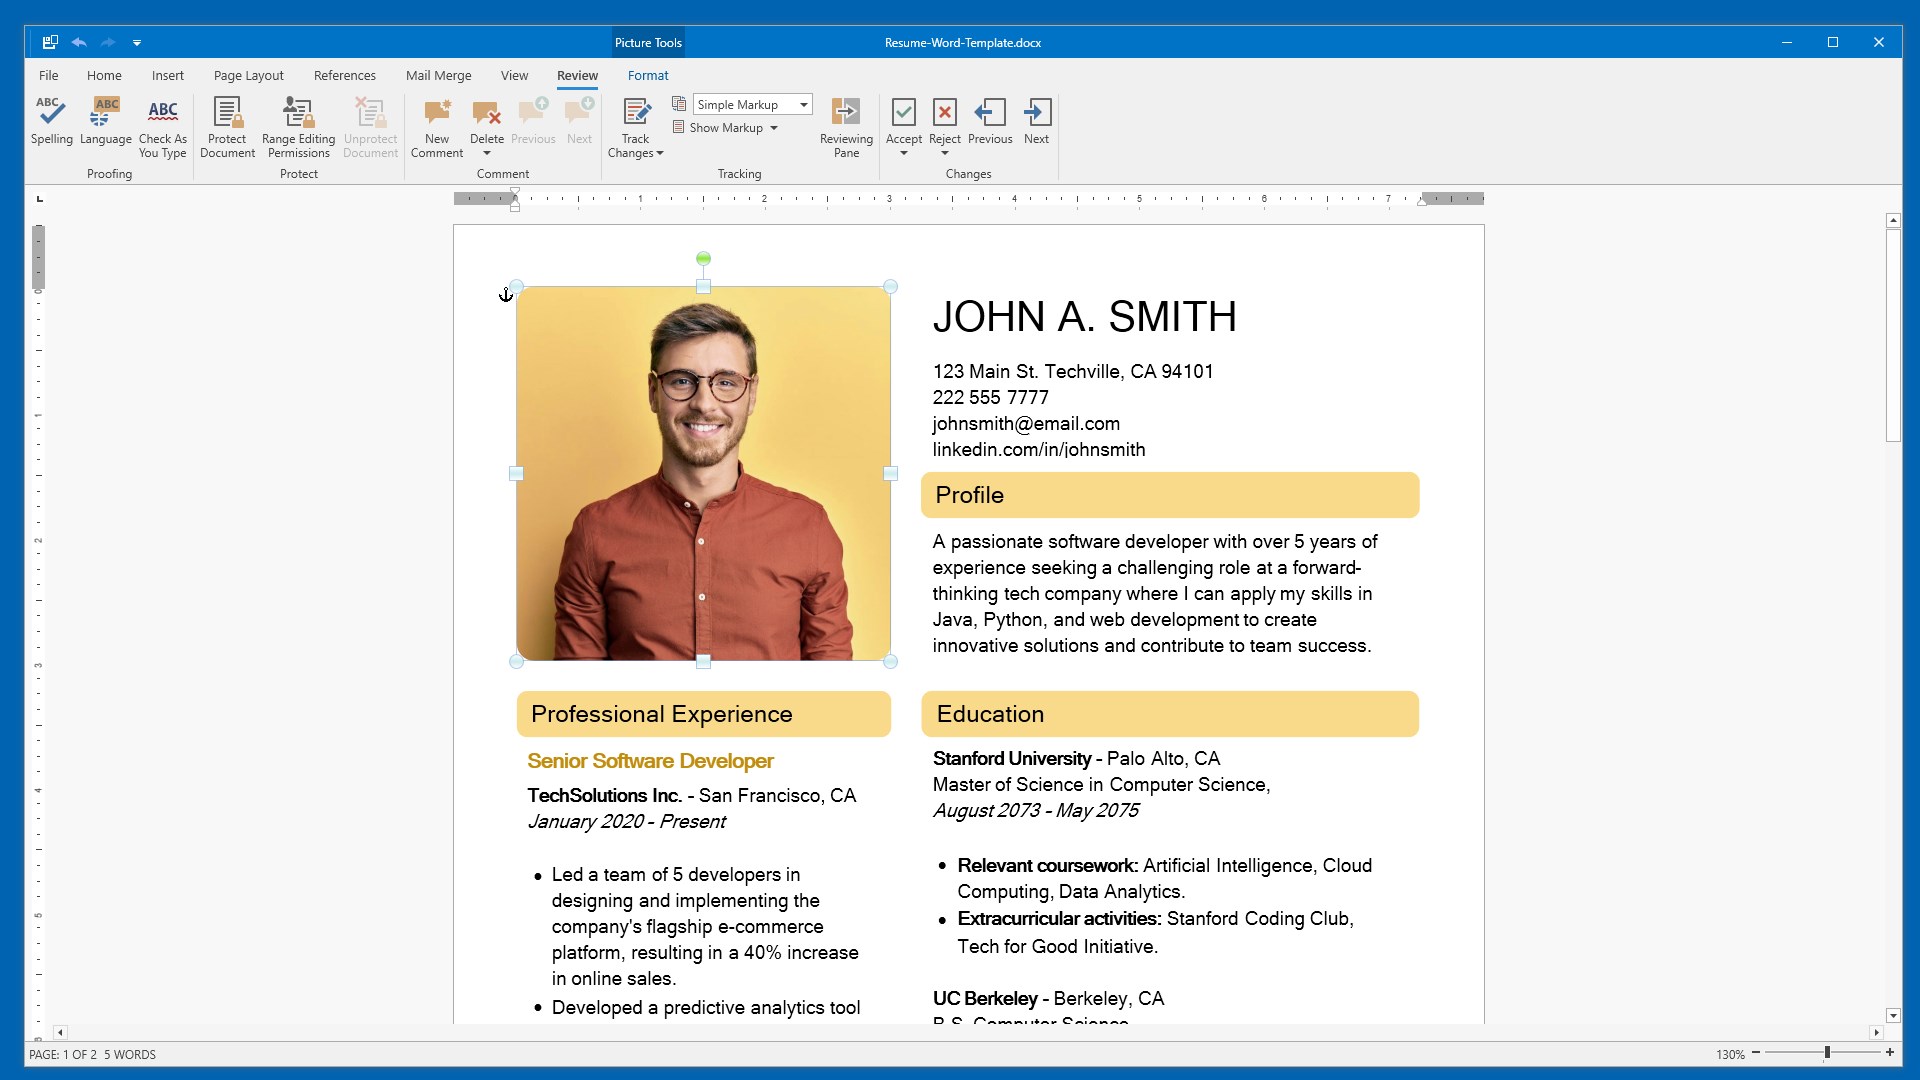Select the linkedin.com/in/johnsmith link text
This screenshot has width=1920, height=1080.
pos(1038,450)
